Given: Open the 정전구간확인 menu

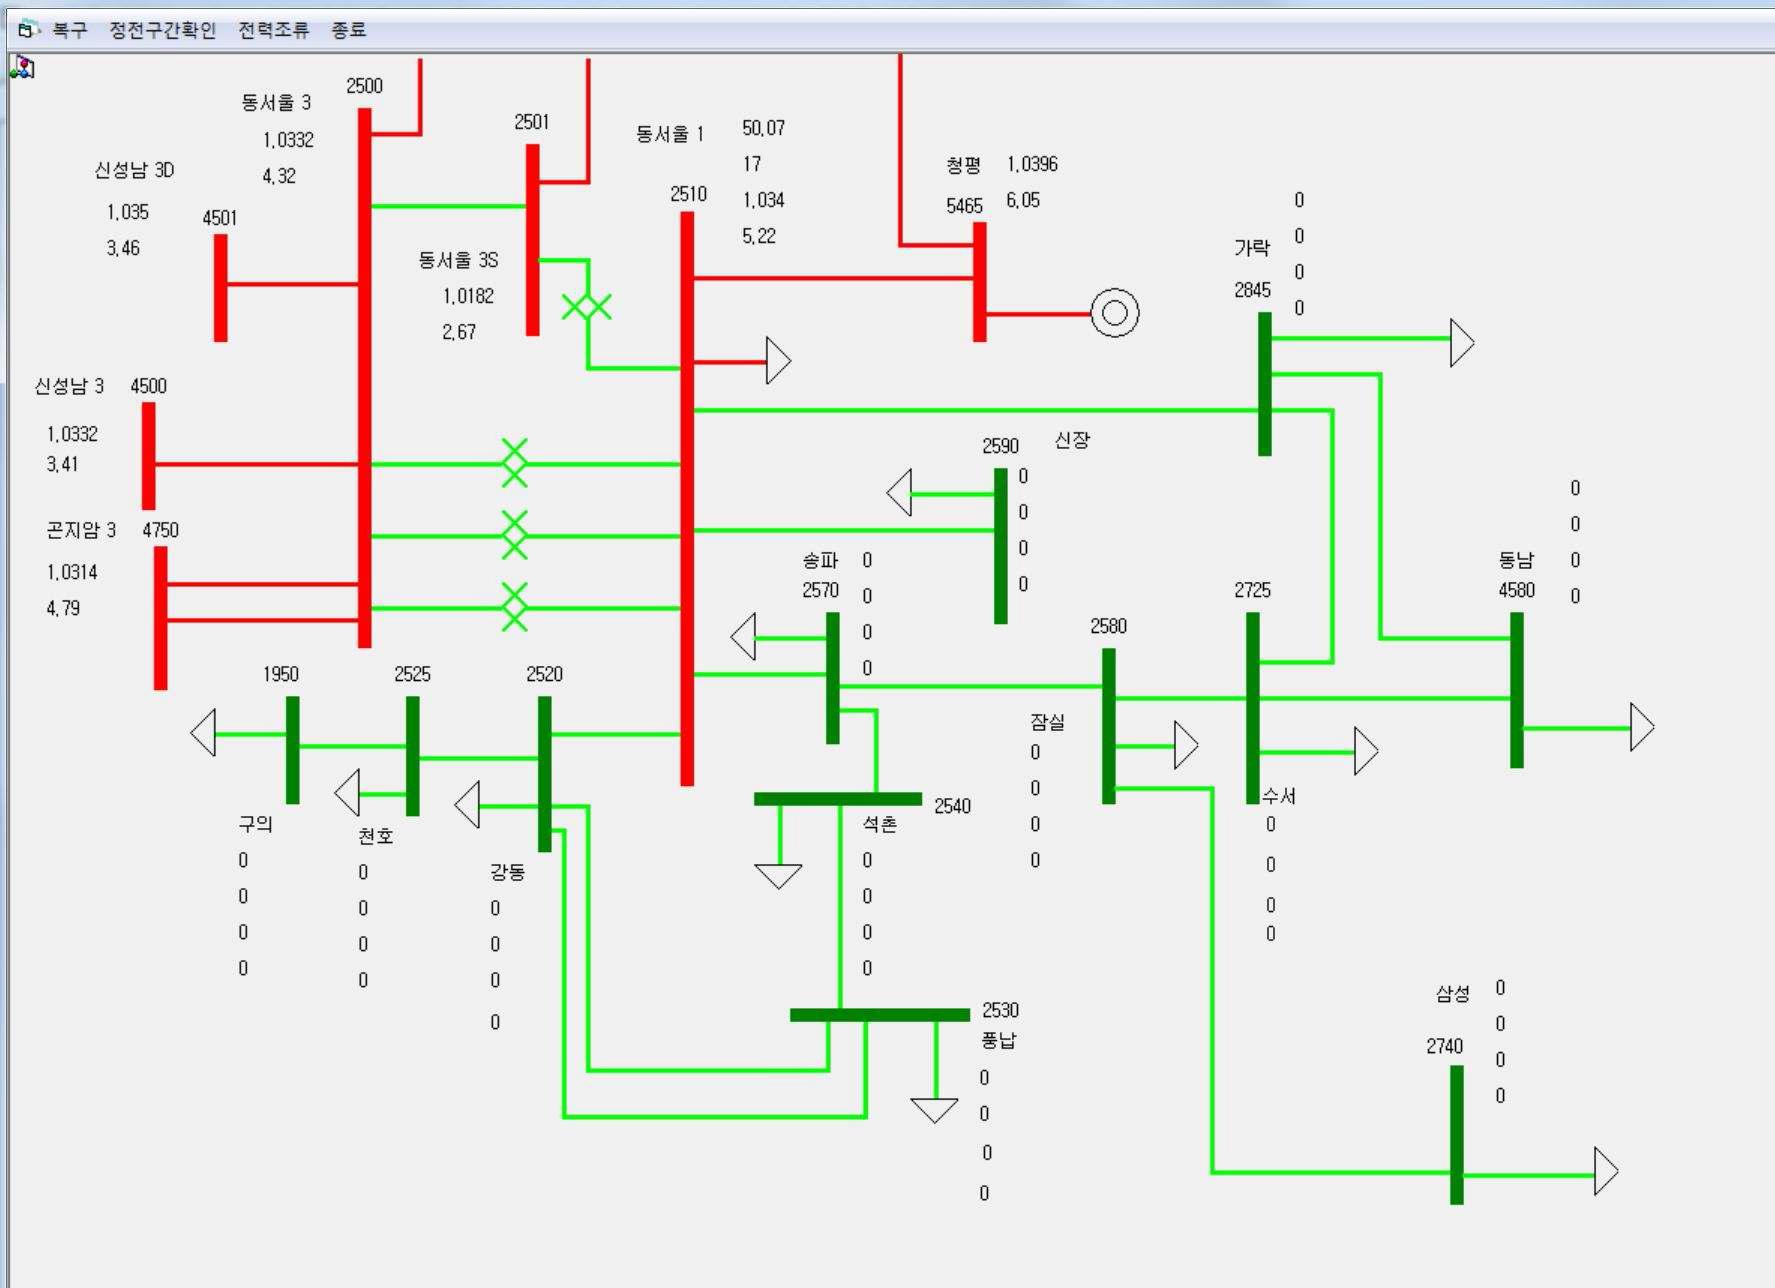Looking at the screenshot, I should pos(162,30).
